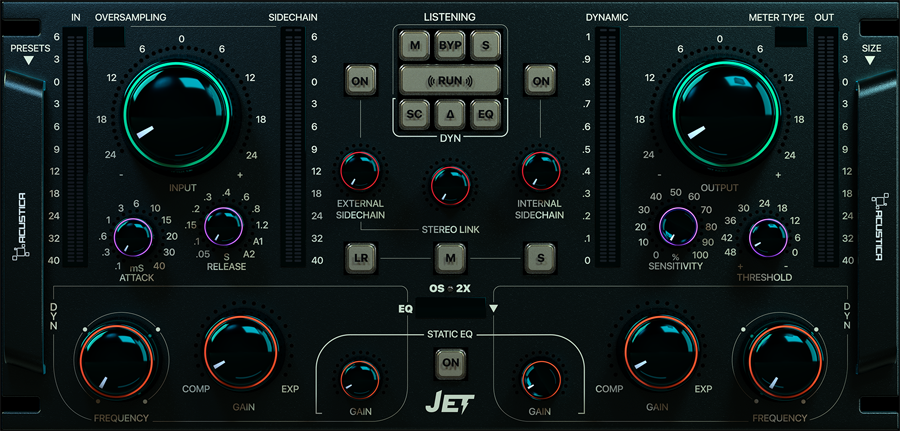Viewport: 900px width, 431px height.
Task: Click the Stereo Link label
Action: click(x=450, y=231)
